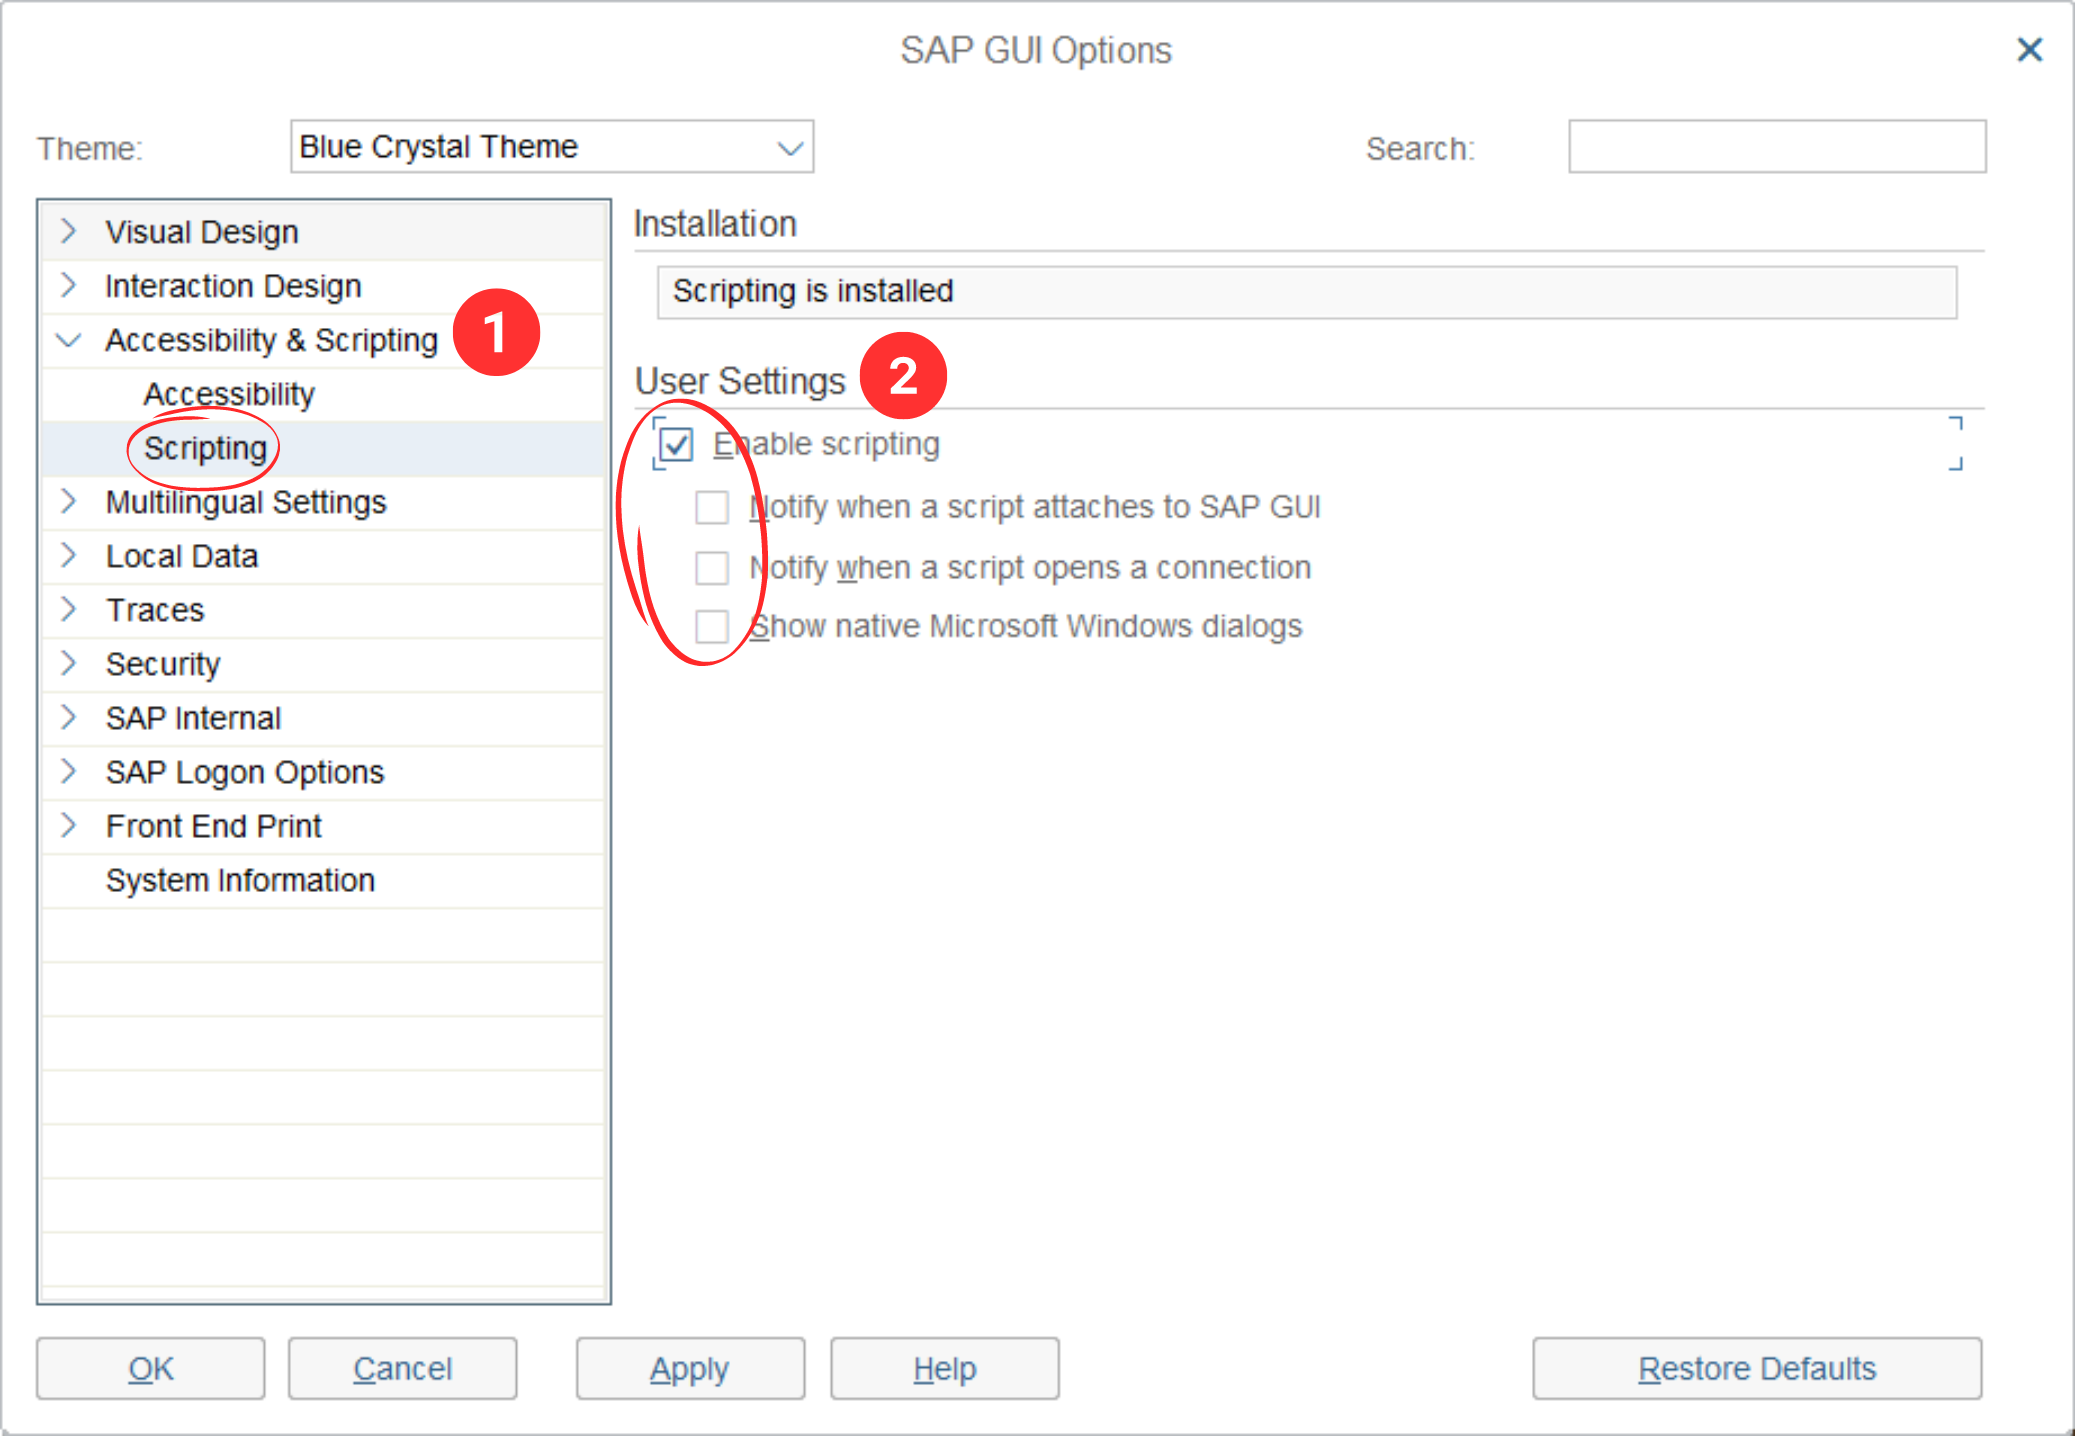Click inside the Search field

1777,146
